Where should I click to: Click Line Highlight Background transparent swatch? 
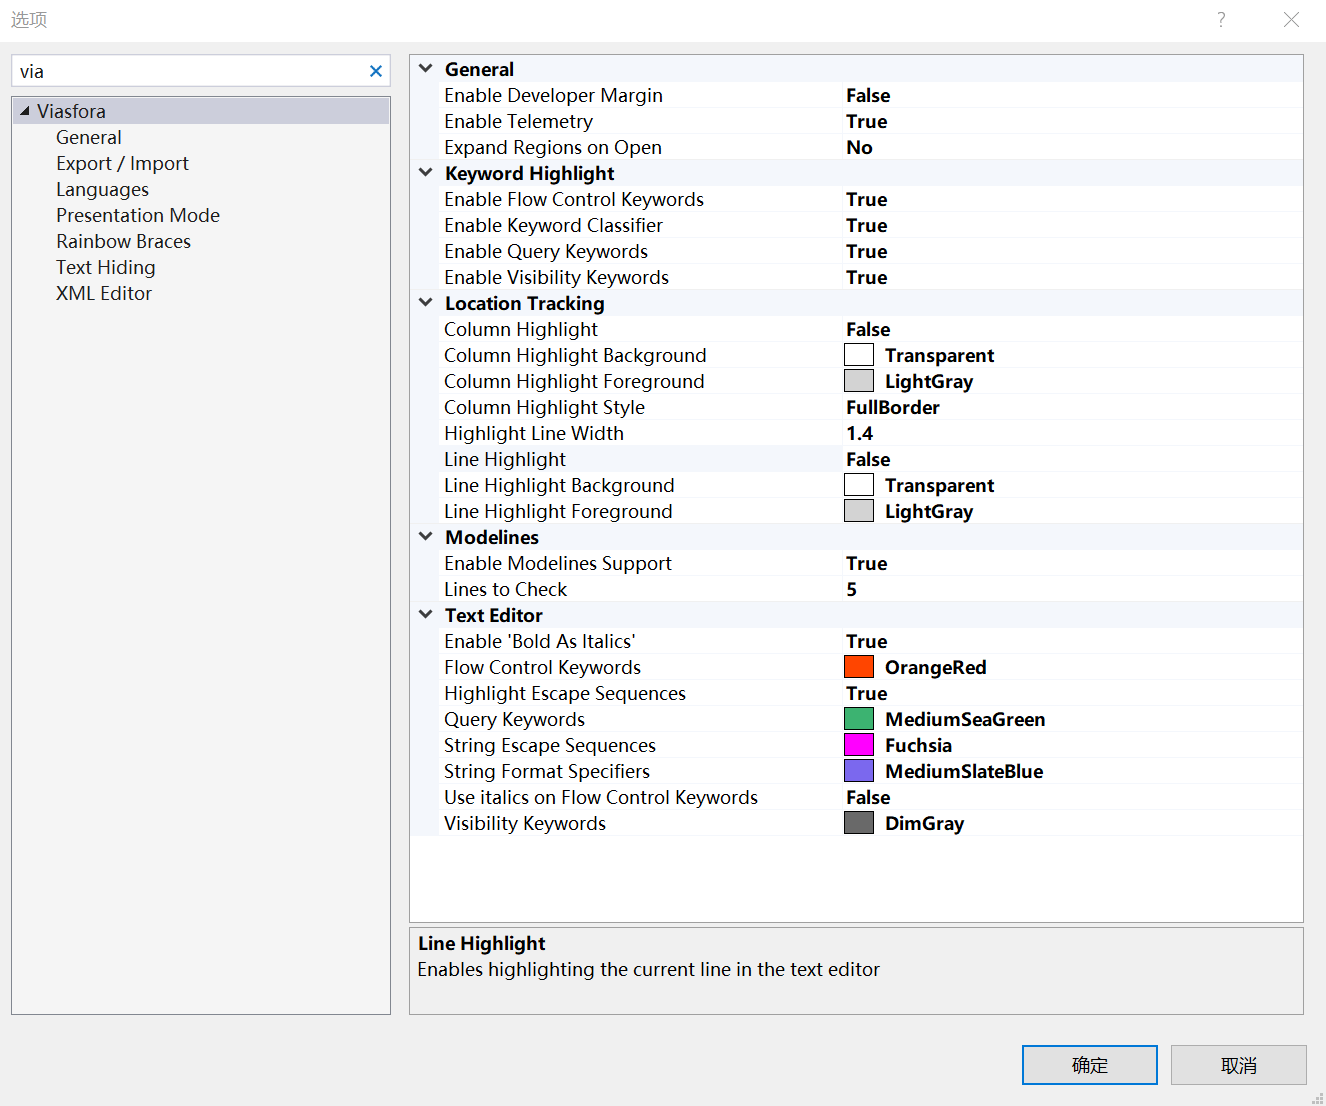pos(859,485)
